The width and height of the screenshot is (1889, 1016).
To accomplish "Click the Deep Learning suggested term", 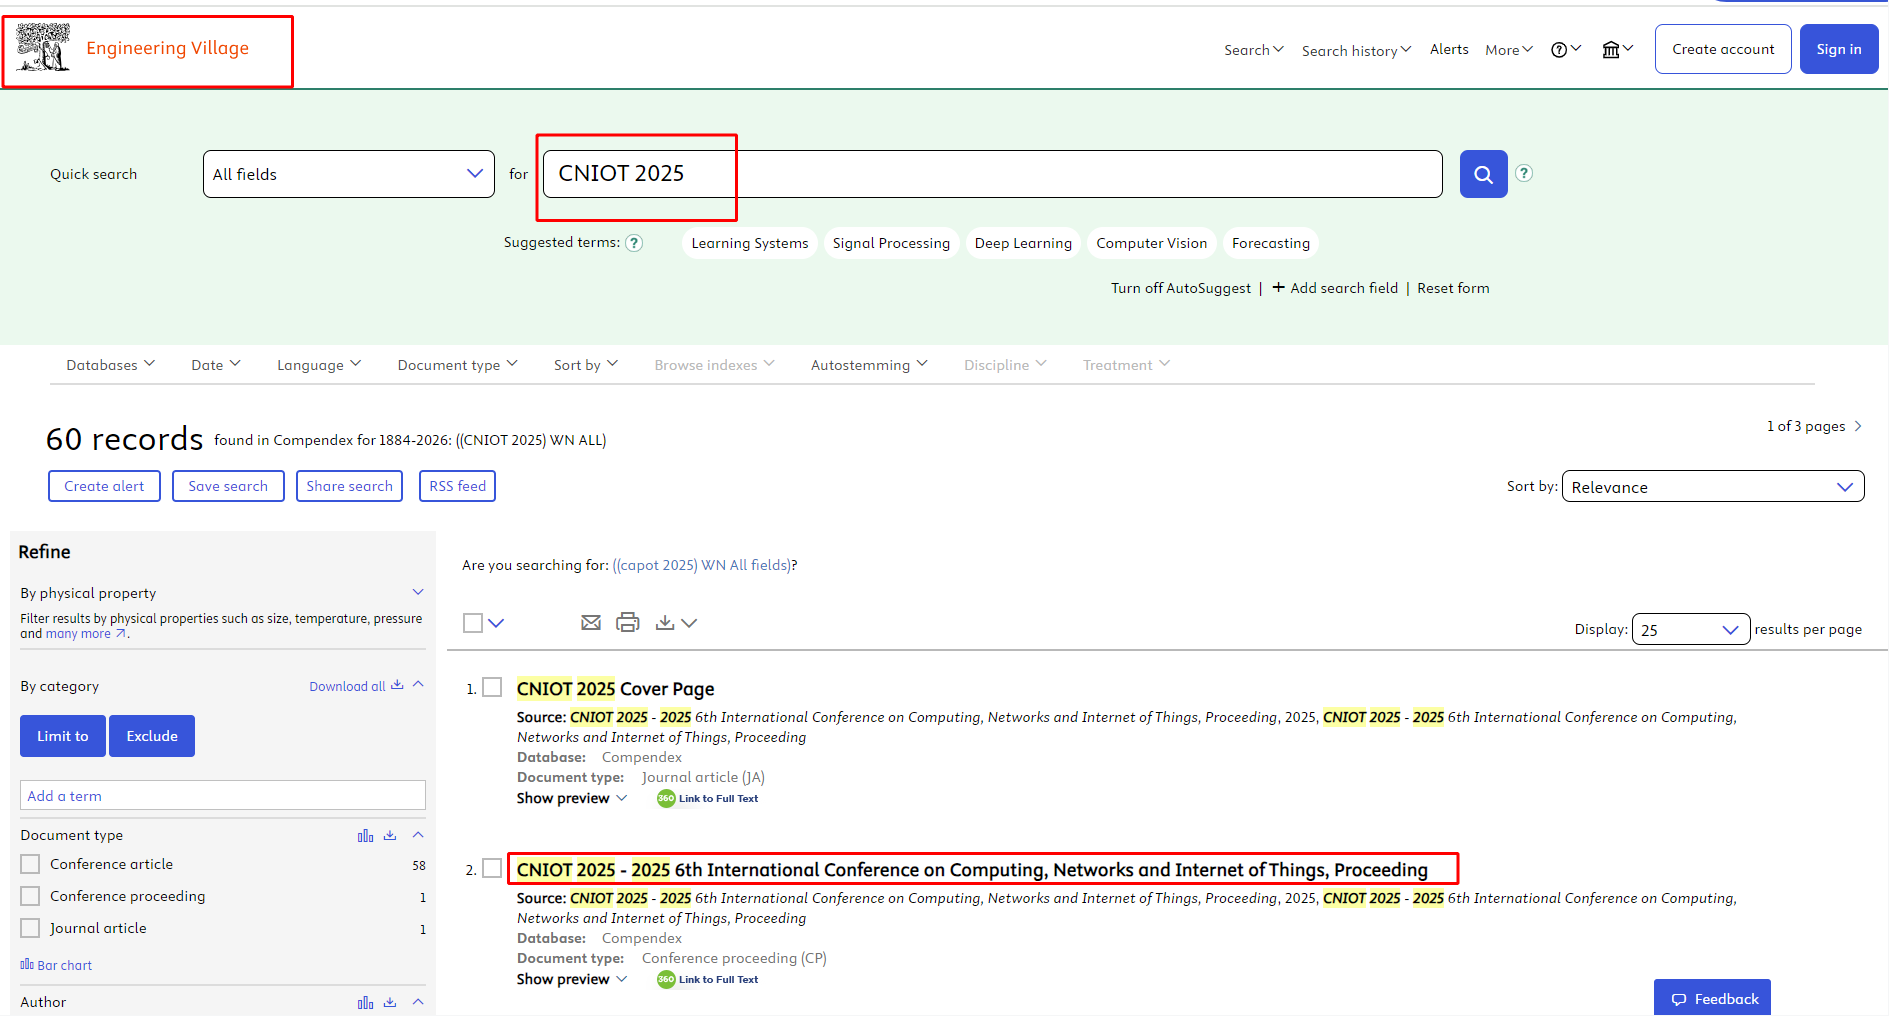I will pos(1022,243).
